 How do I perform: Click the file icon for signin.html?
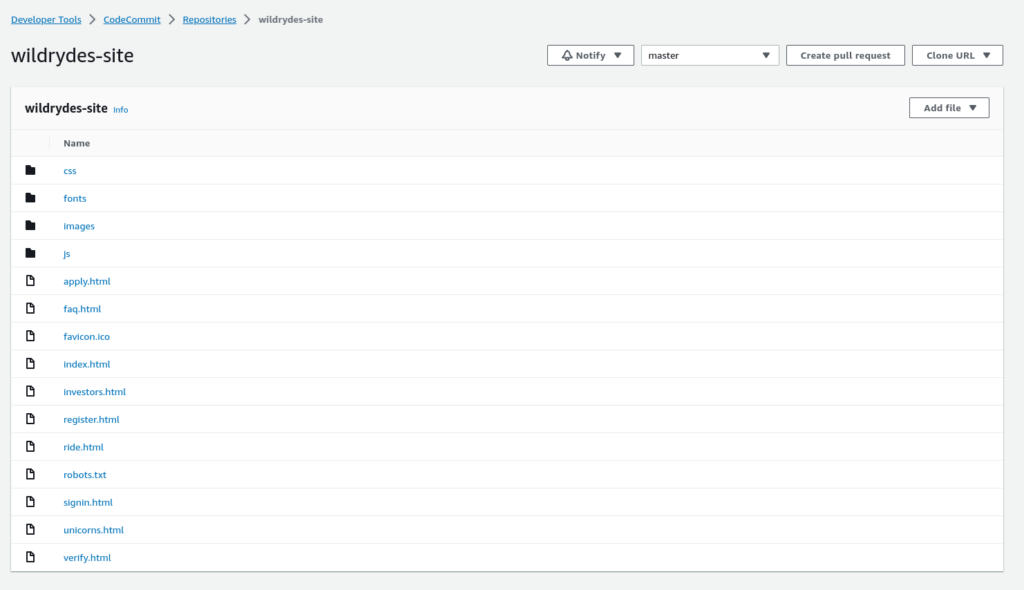[30, 502]
